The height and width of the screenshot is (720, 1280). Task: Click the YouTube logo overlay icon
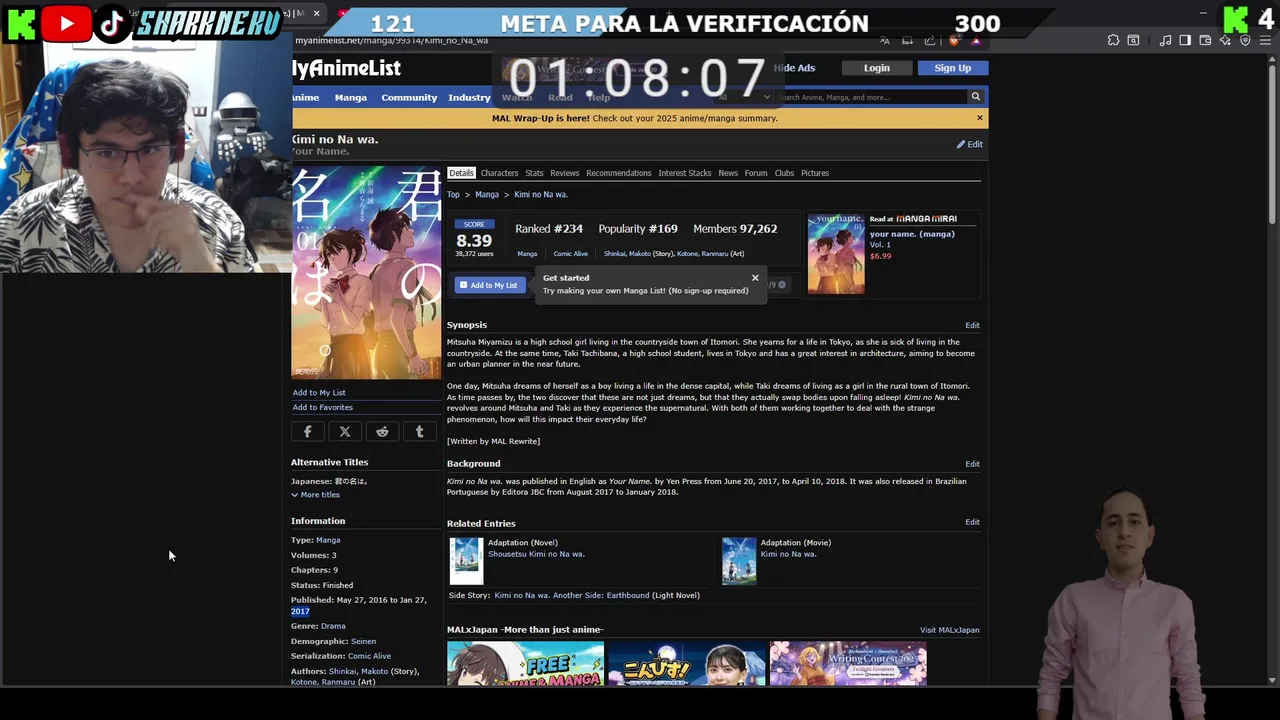point(66,23)
